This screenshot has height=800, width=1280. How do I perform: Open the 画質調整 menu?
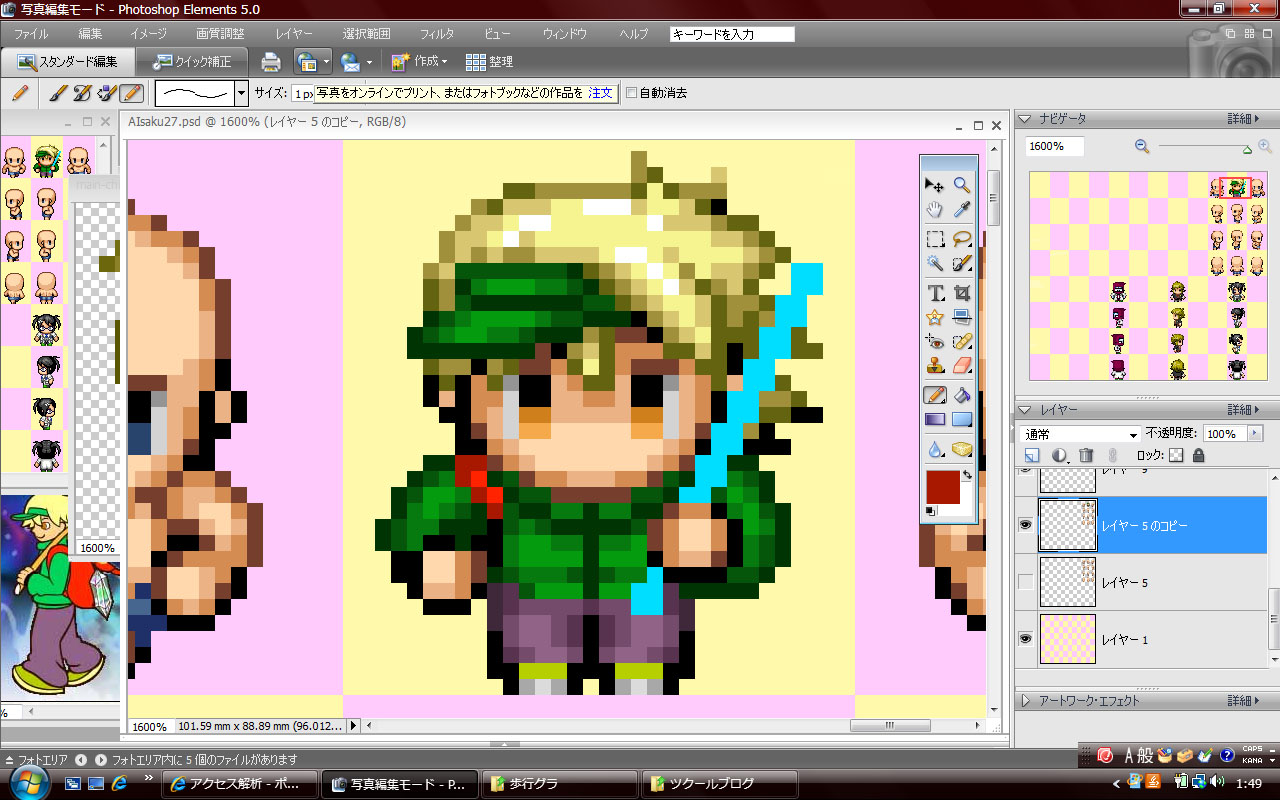[220, 34]
